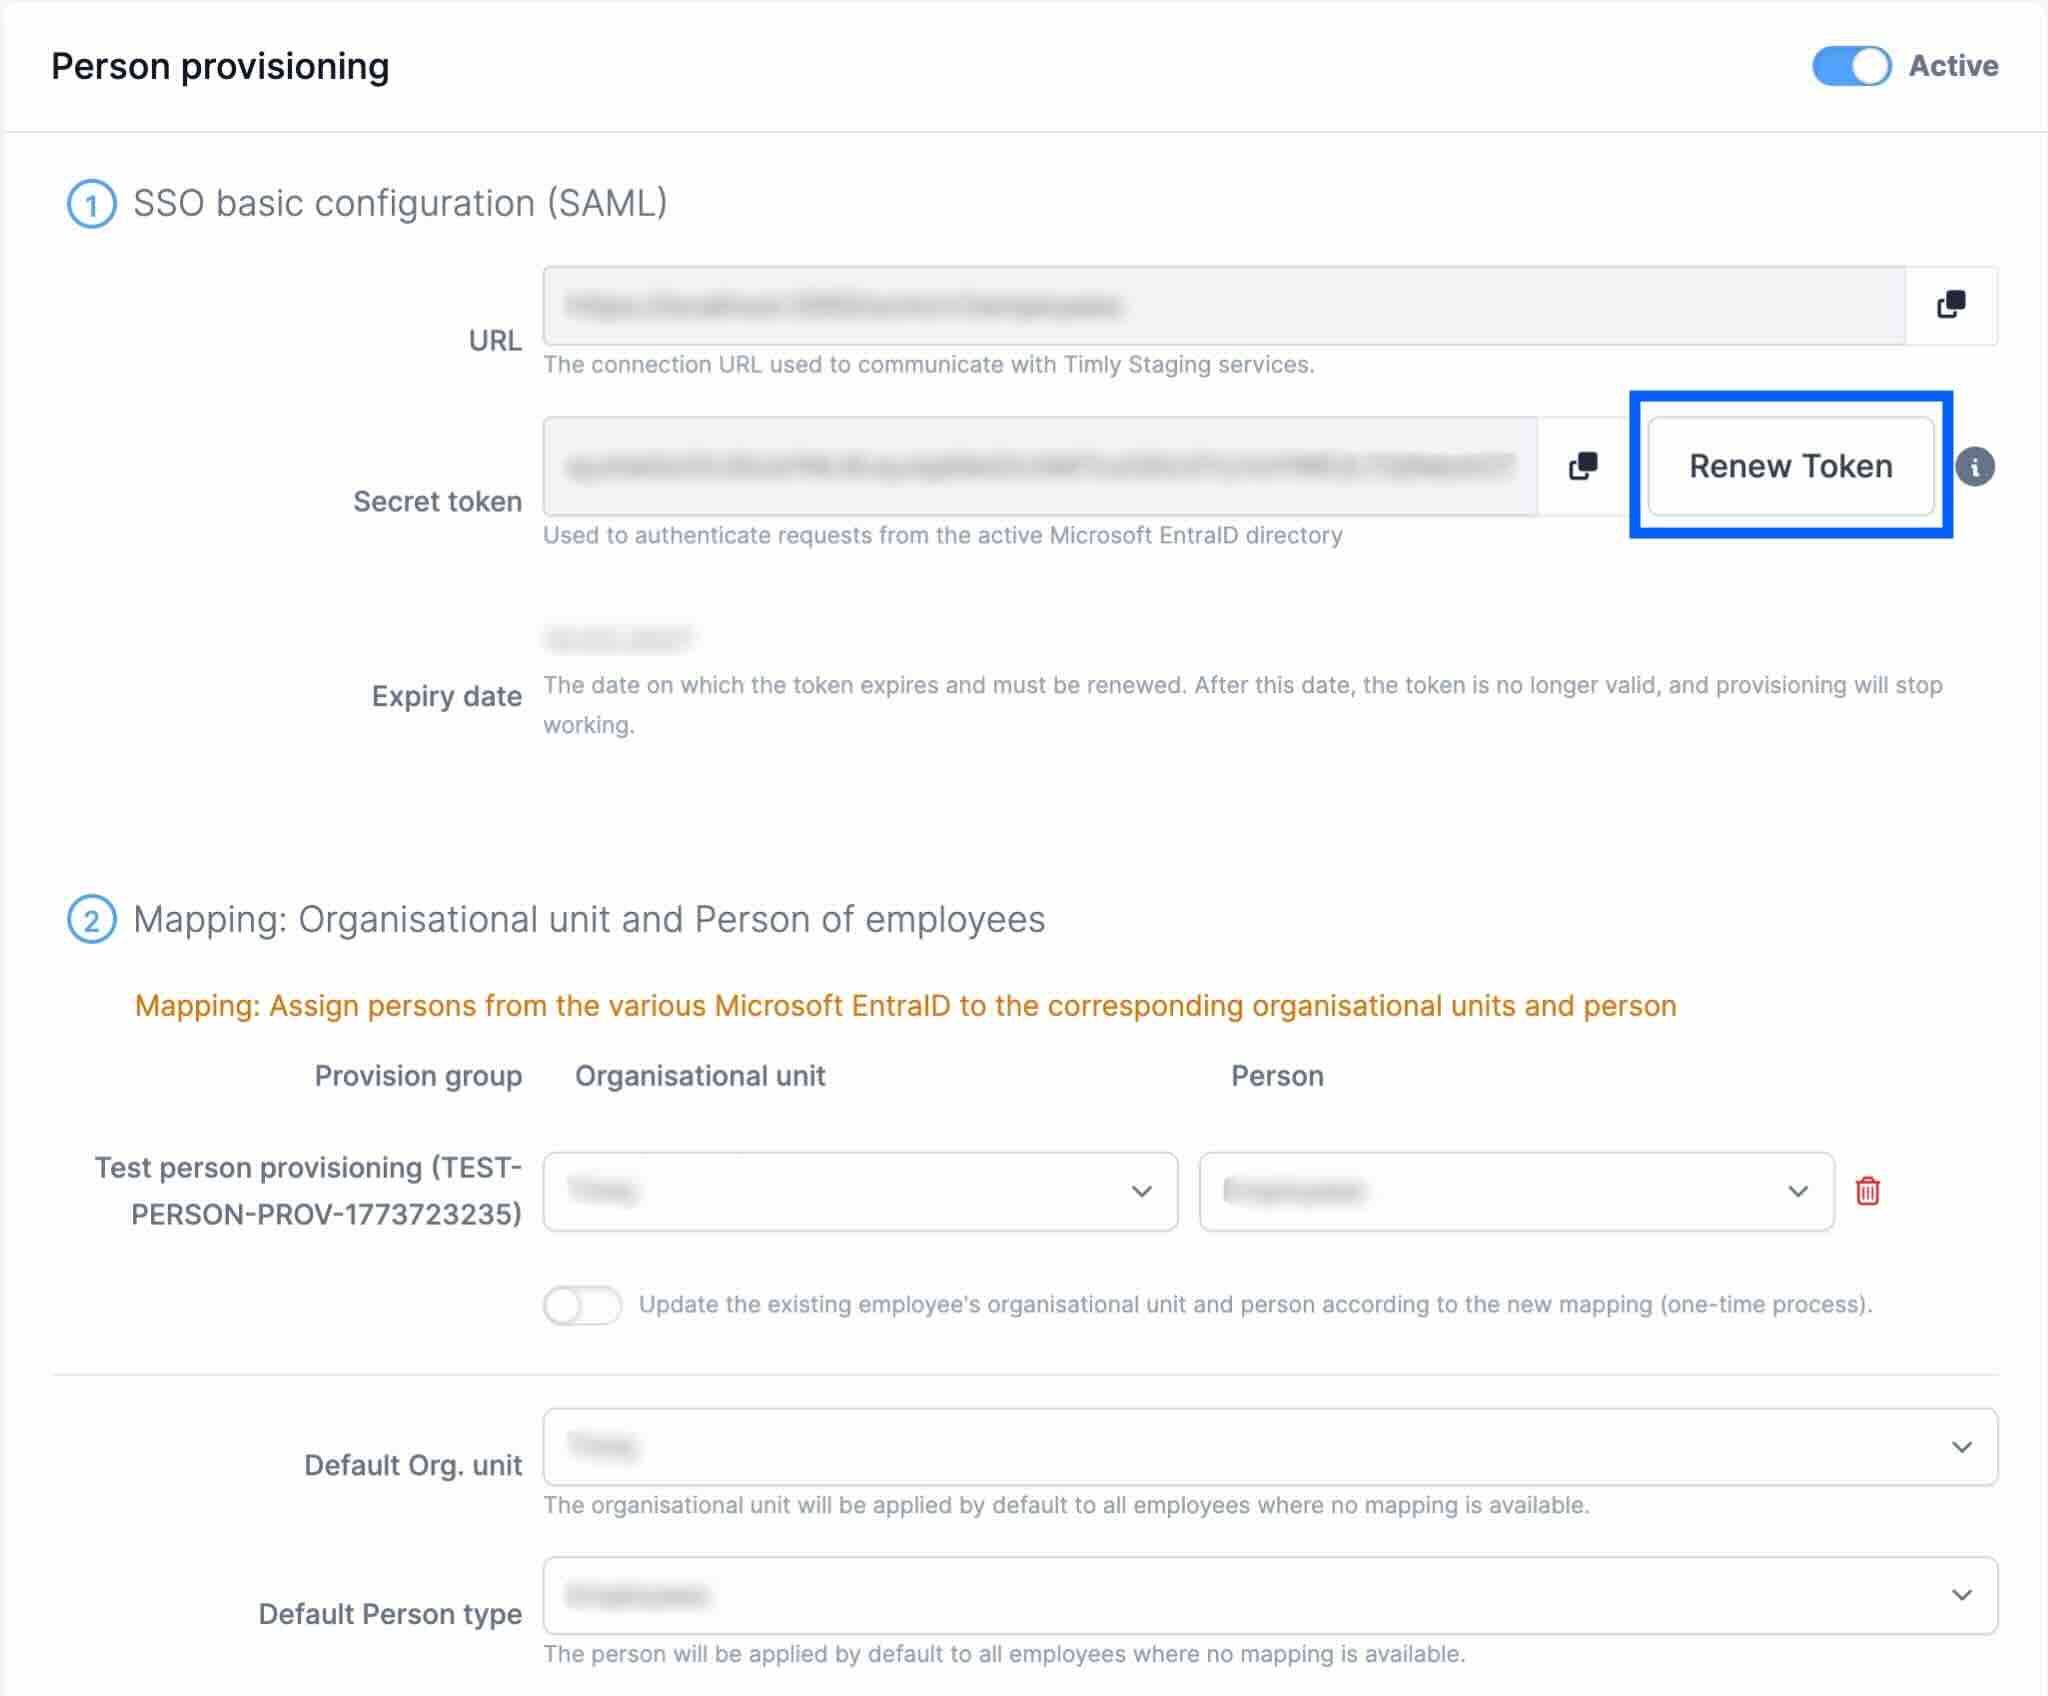Click the Person provisioning heading
2048x1696 pixels.
[220, 67]
